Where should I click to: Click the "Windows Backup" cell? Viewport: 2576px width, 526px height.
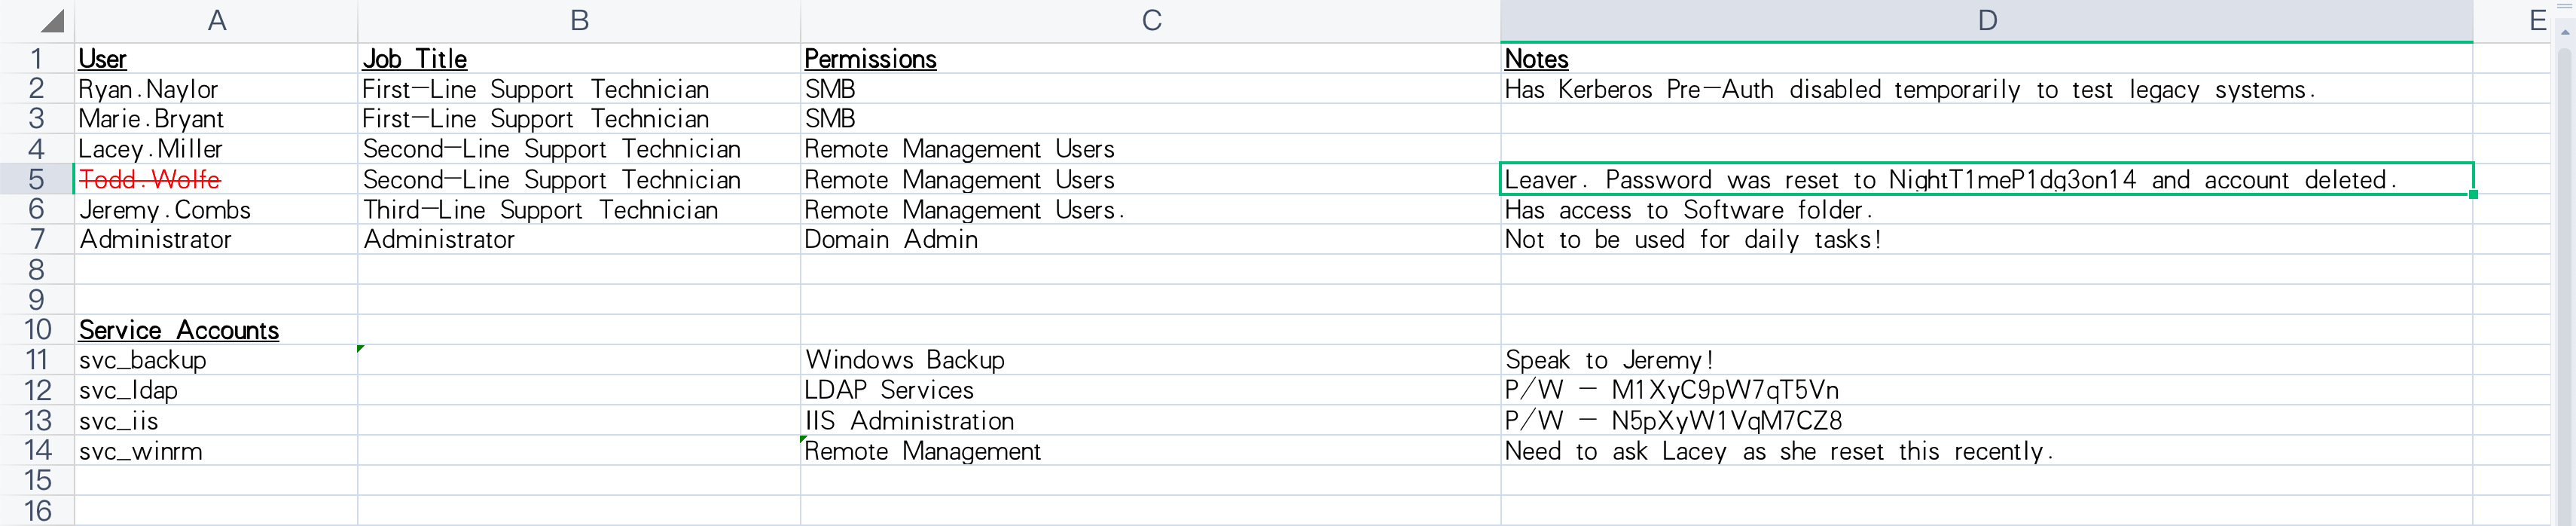[x=1151, y=360]
